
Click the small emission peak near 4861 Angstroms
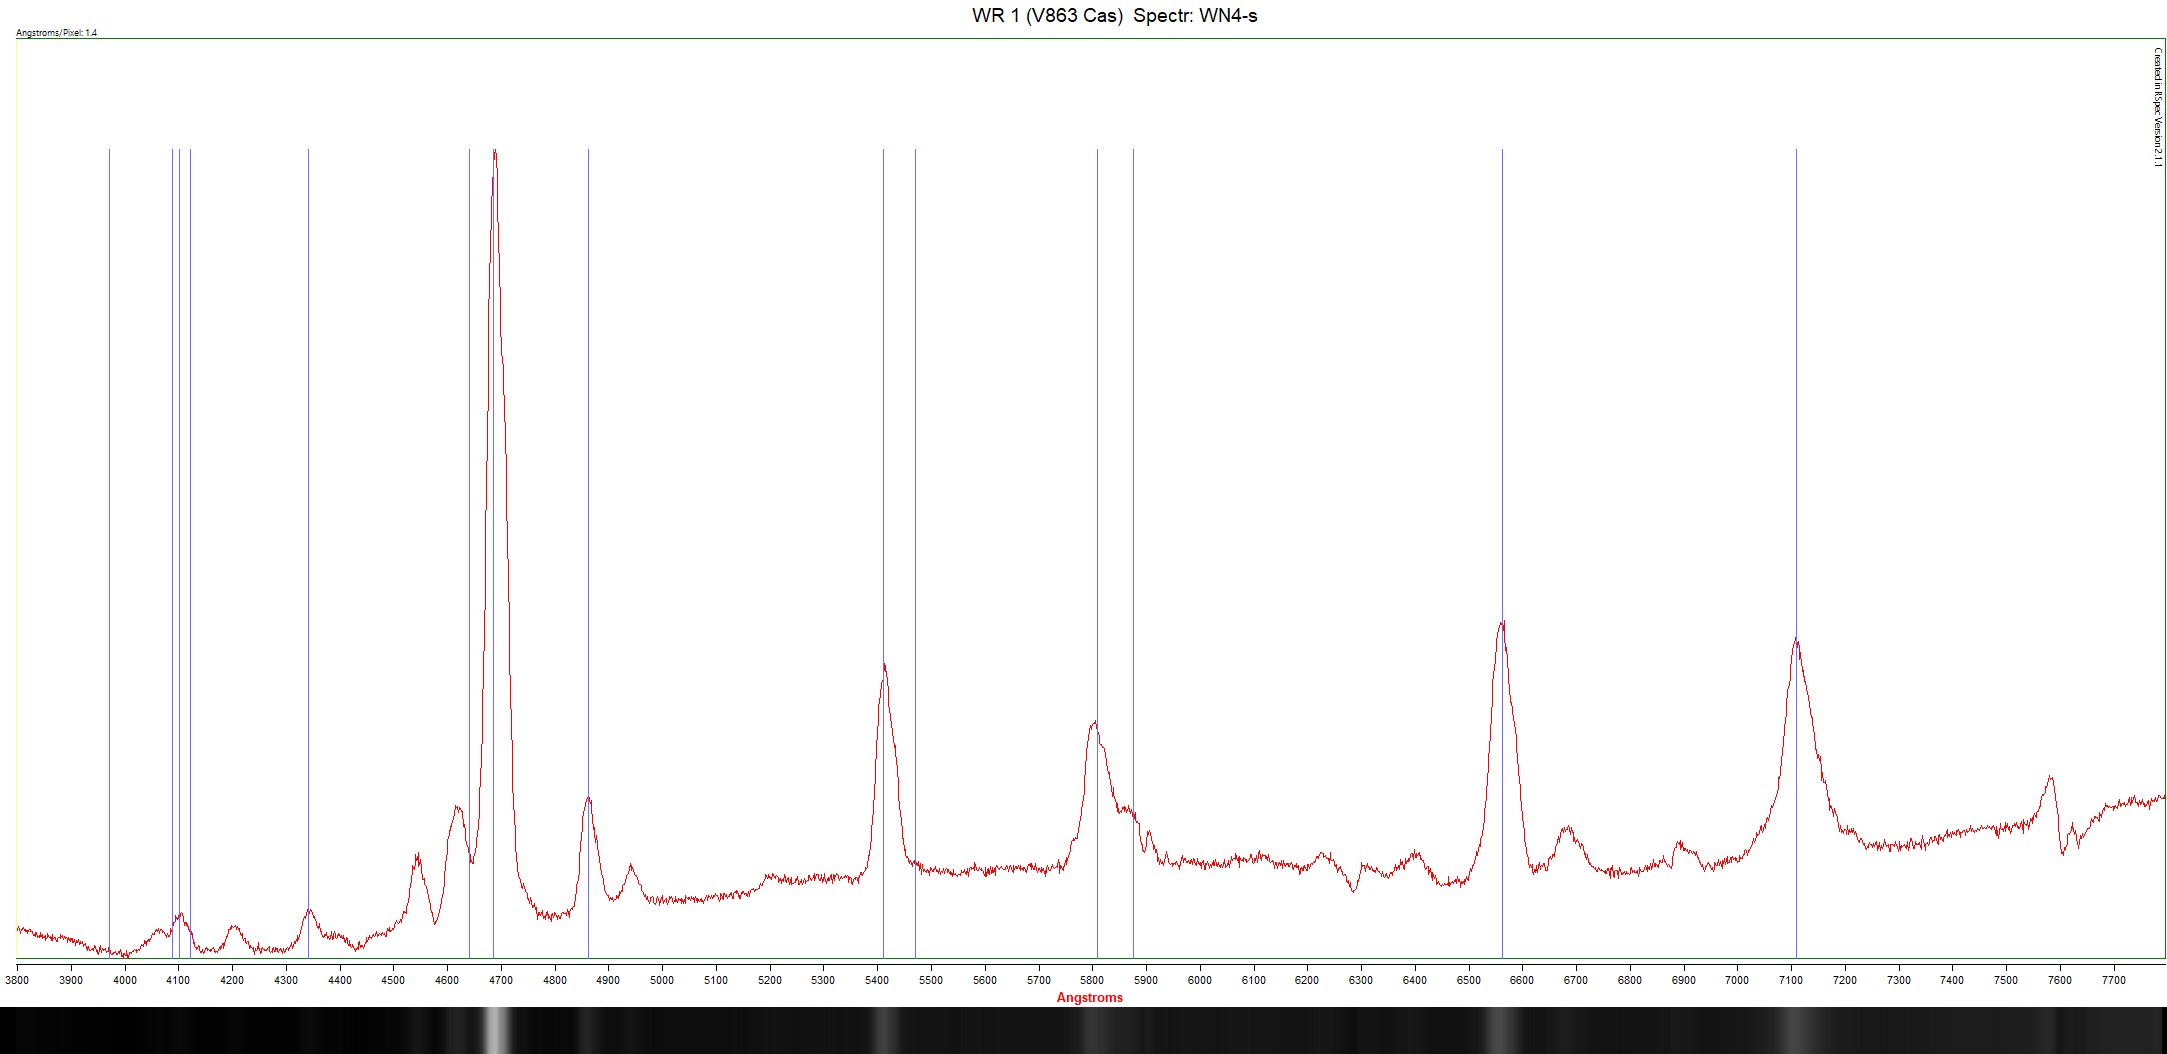click(x=588, y=799)
